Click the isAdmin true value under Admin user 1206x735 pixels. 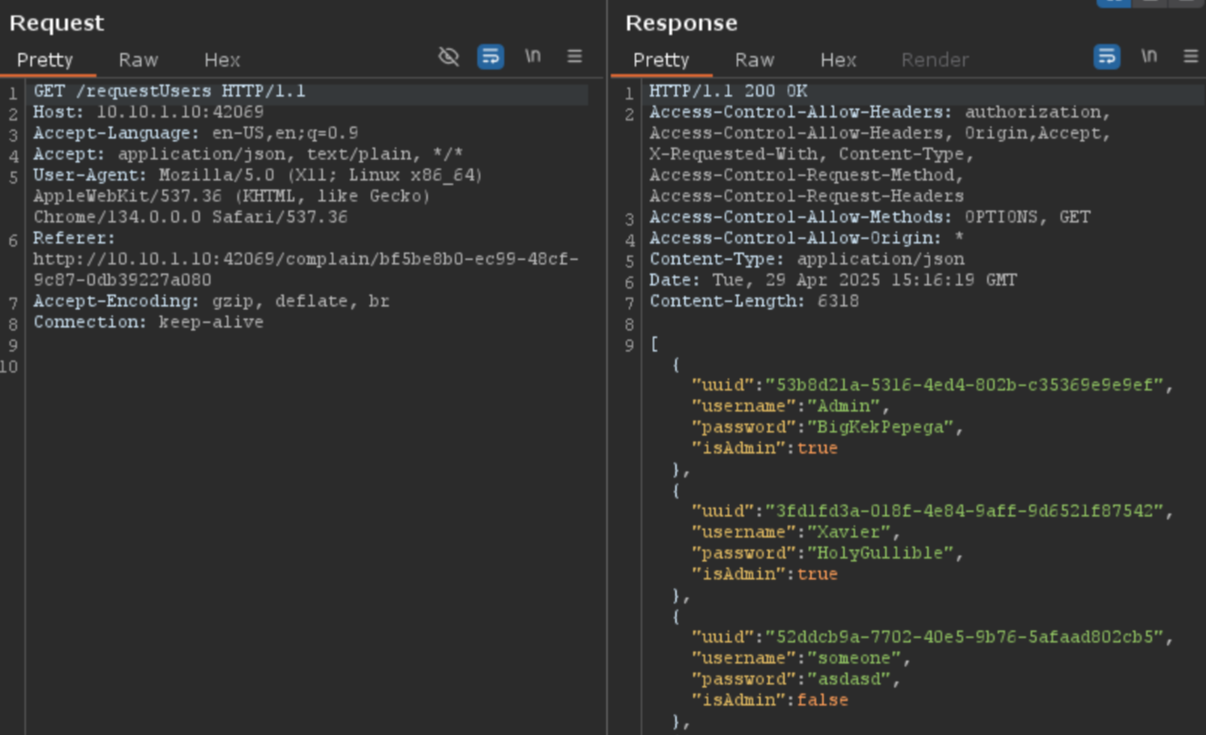pyautogui.click(x=817, y=448)
